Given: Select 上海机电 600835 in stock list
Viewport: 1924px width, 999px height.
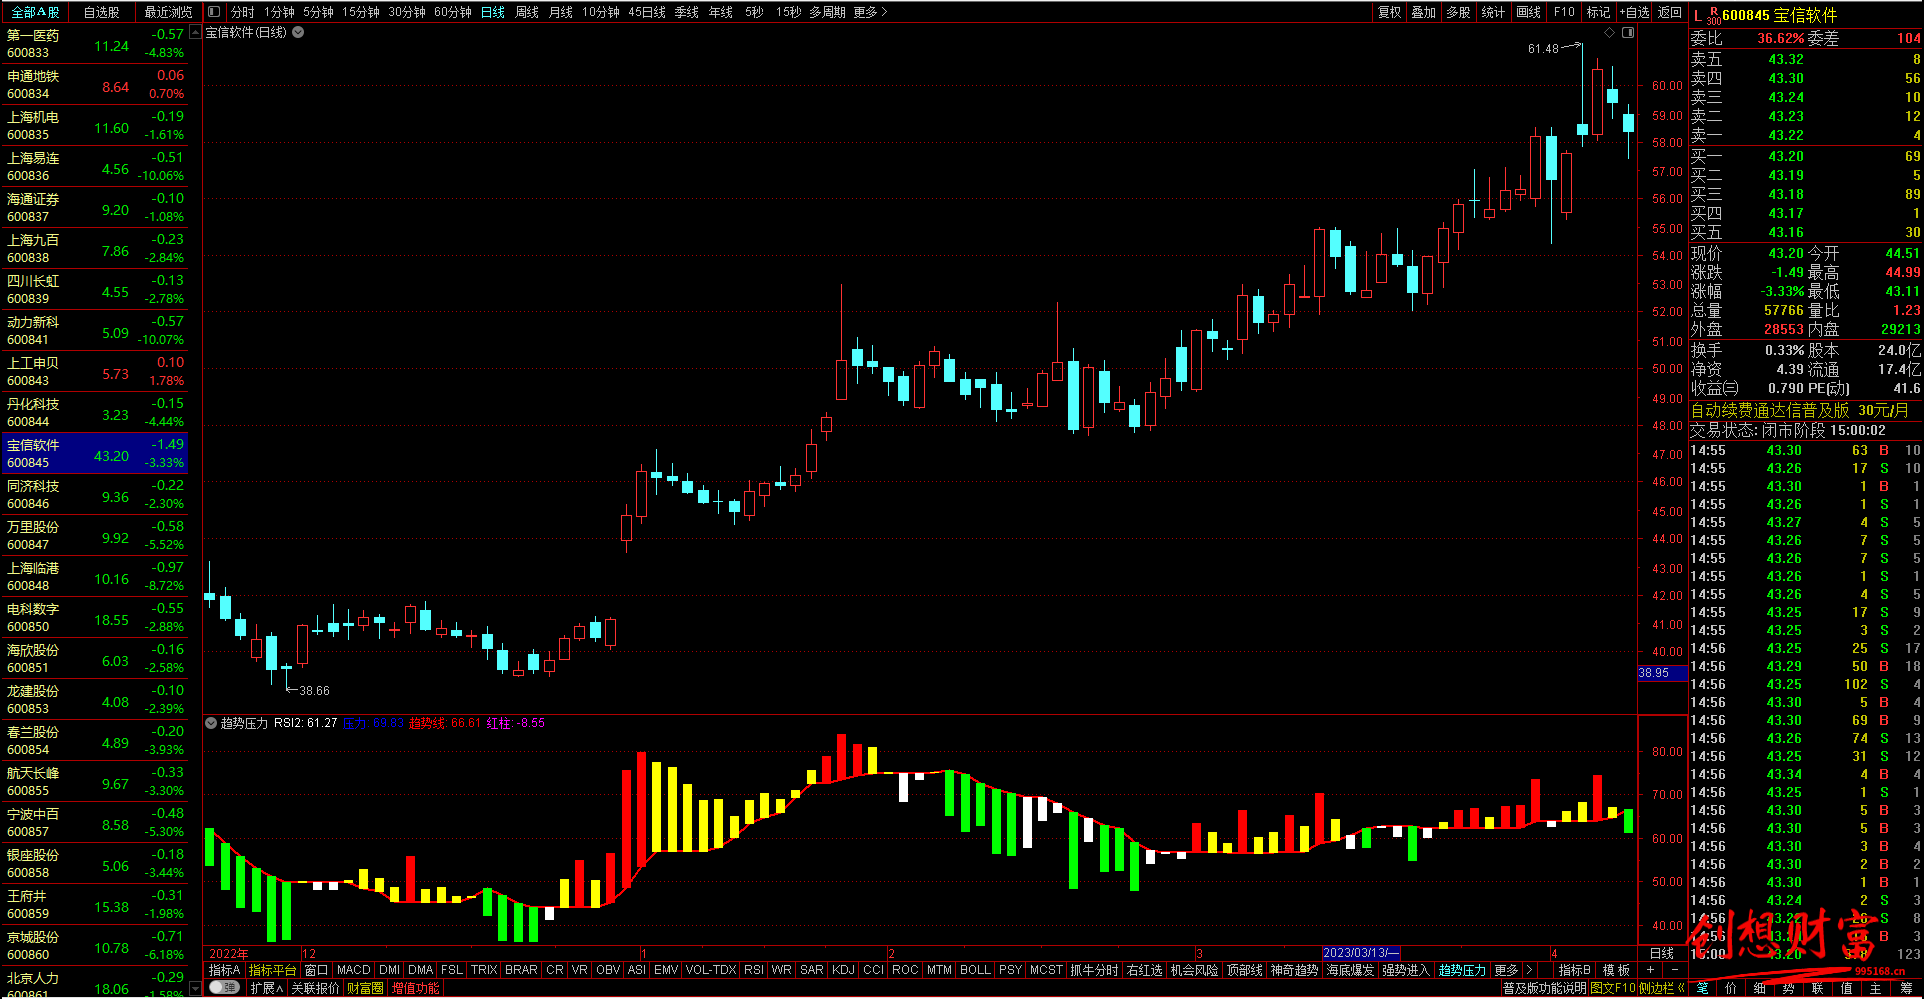Looking at the screenshot, I should click(x=95, y=126).
